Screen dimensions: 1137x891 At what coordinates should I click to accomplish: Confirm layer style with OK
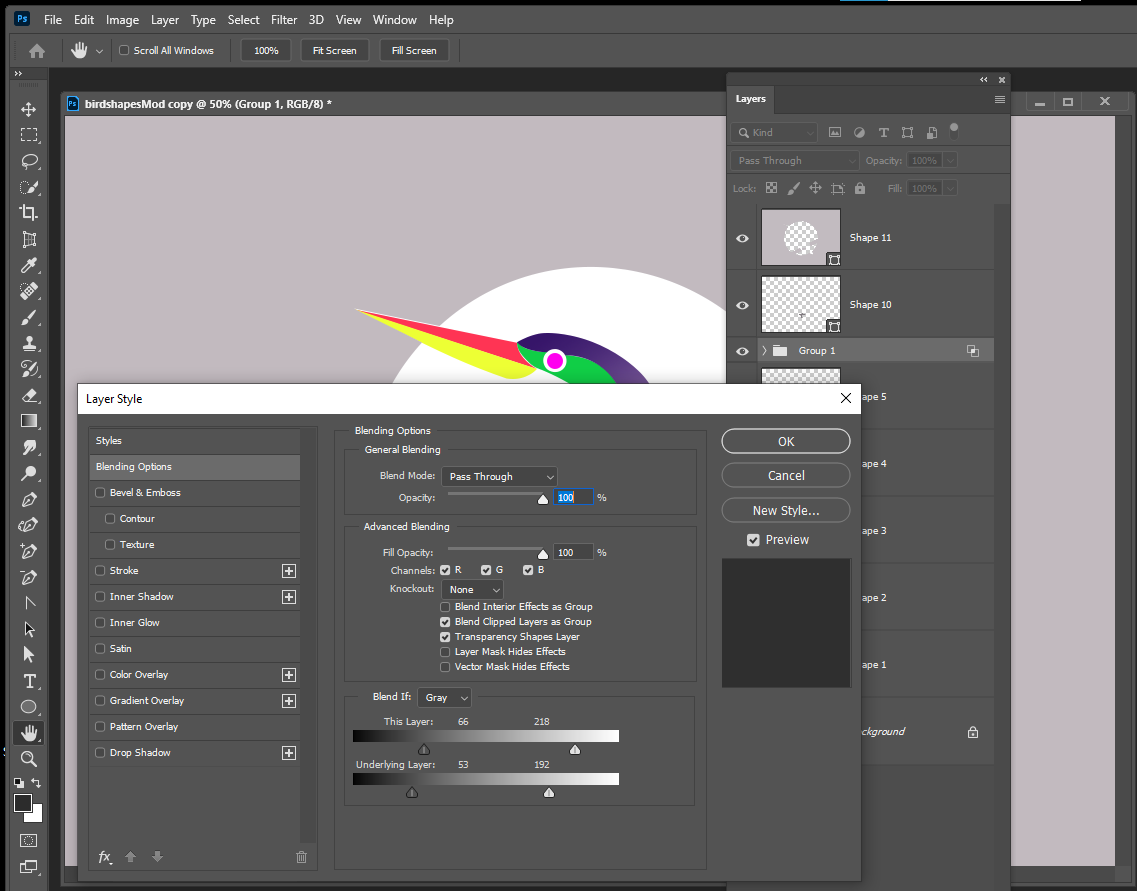tap(785, 441)
